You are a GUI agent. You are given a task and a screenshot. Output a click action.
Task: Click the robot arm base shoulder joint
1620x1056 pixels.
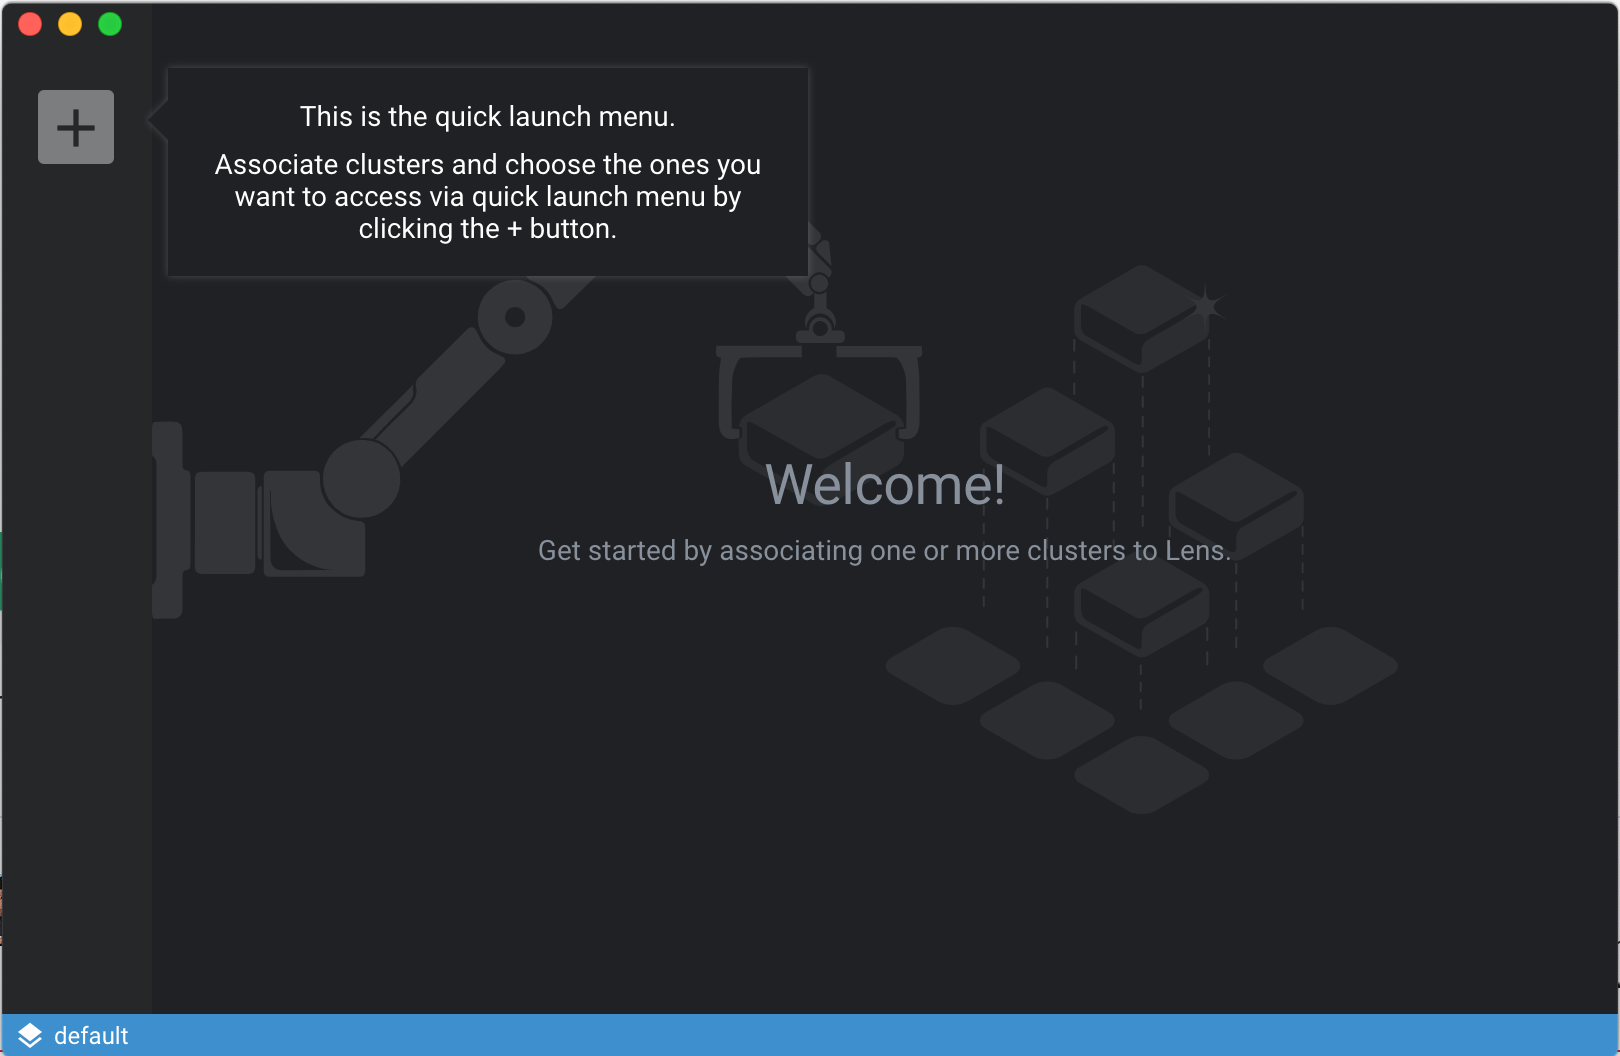click(x=360, y=479)
